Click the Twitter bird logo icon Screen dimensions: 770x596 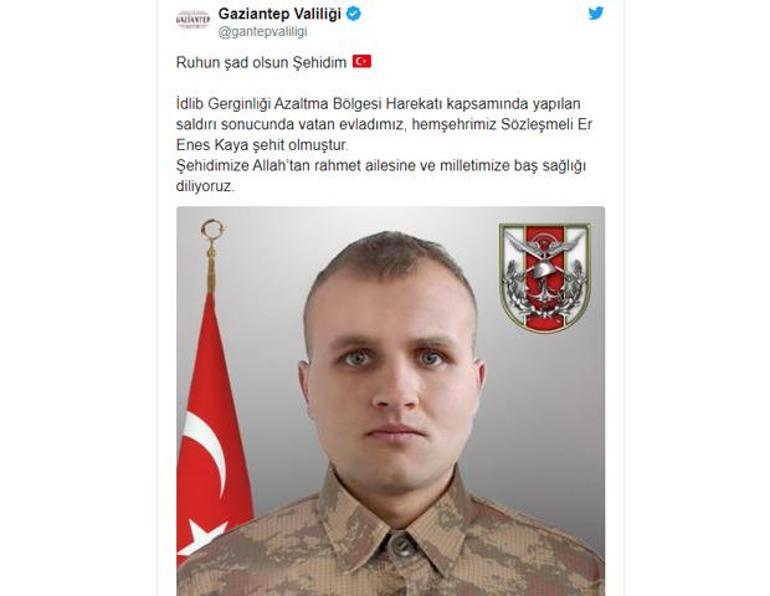click(x=596, y=14)
